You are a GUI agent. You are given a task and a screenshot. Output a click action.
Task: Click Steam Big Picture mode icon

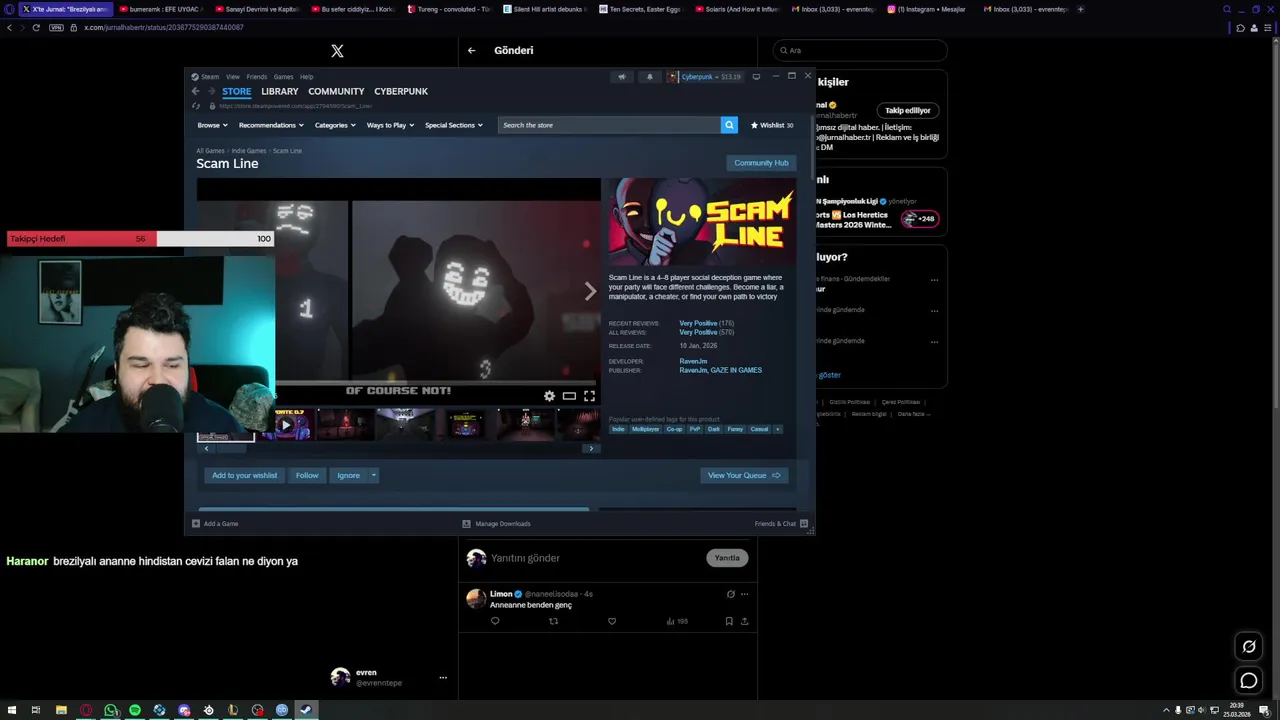pyautogui.click(x=756, y=76)
